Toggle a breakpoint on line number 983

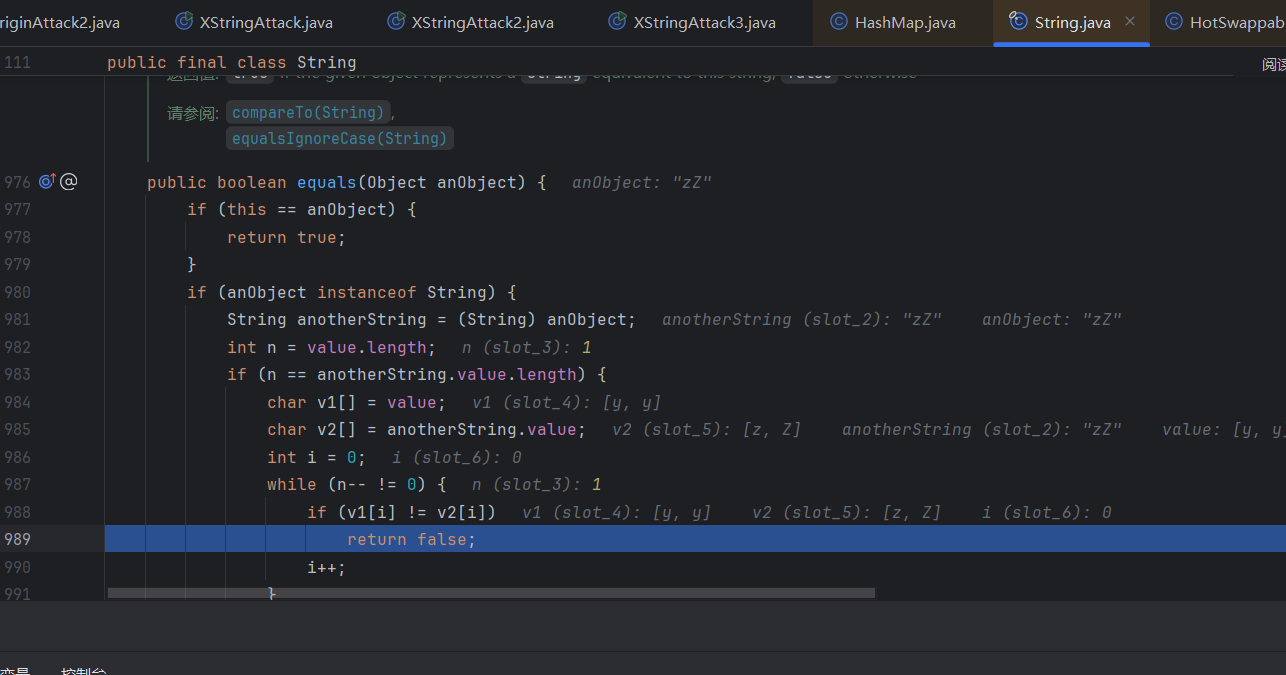coord(18,374)
